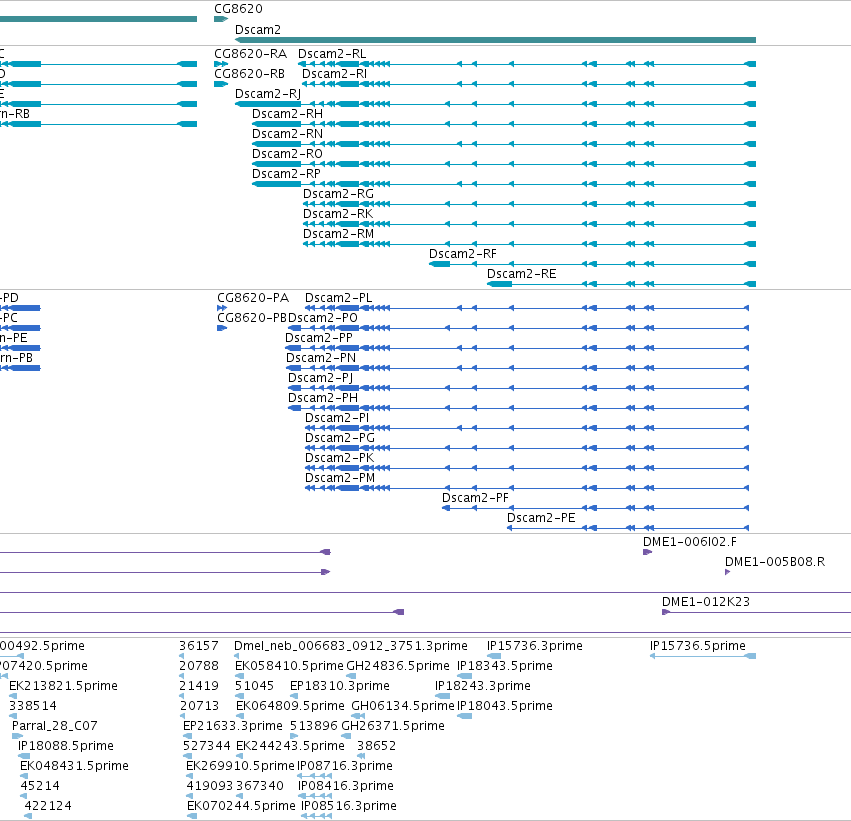Click IP08716.3prime EST label

point(345,766)
